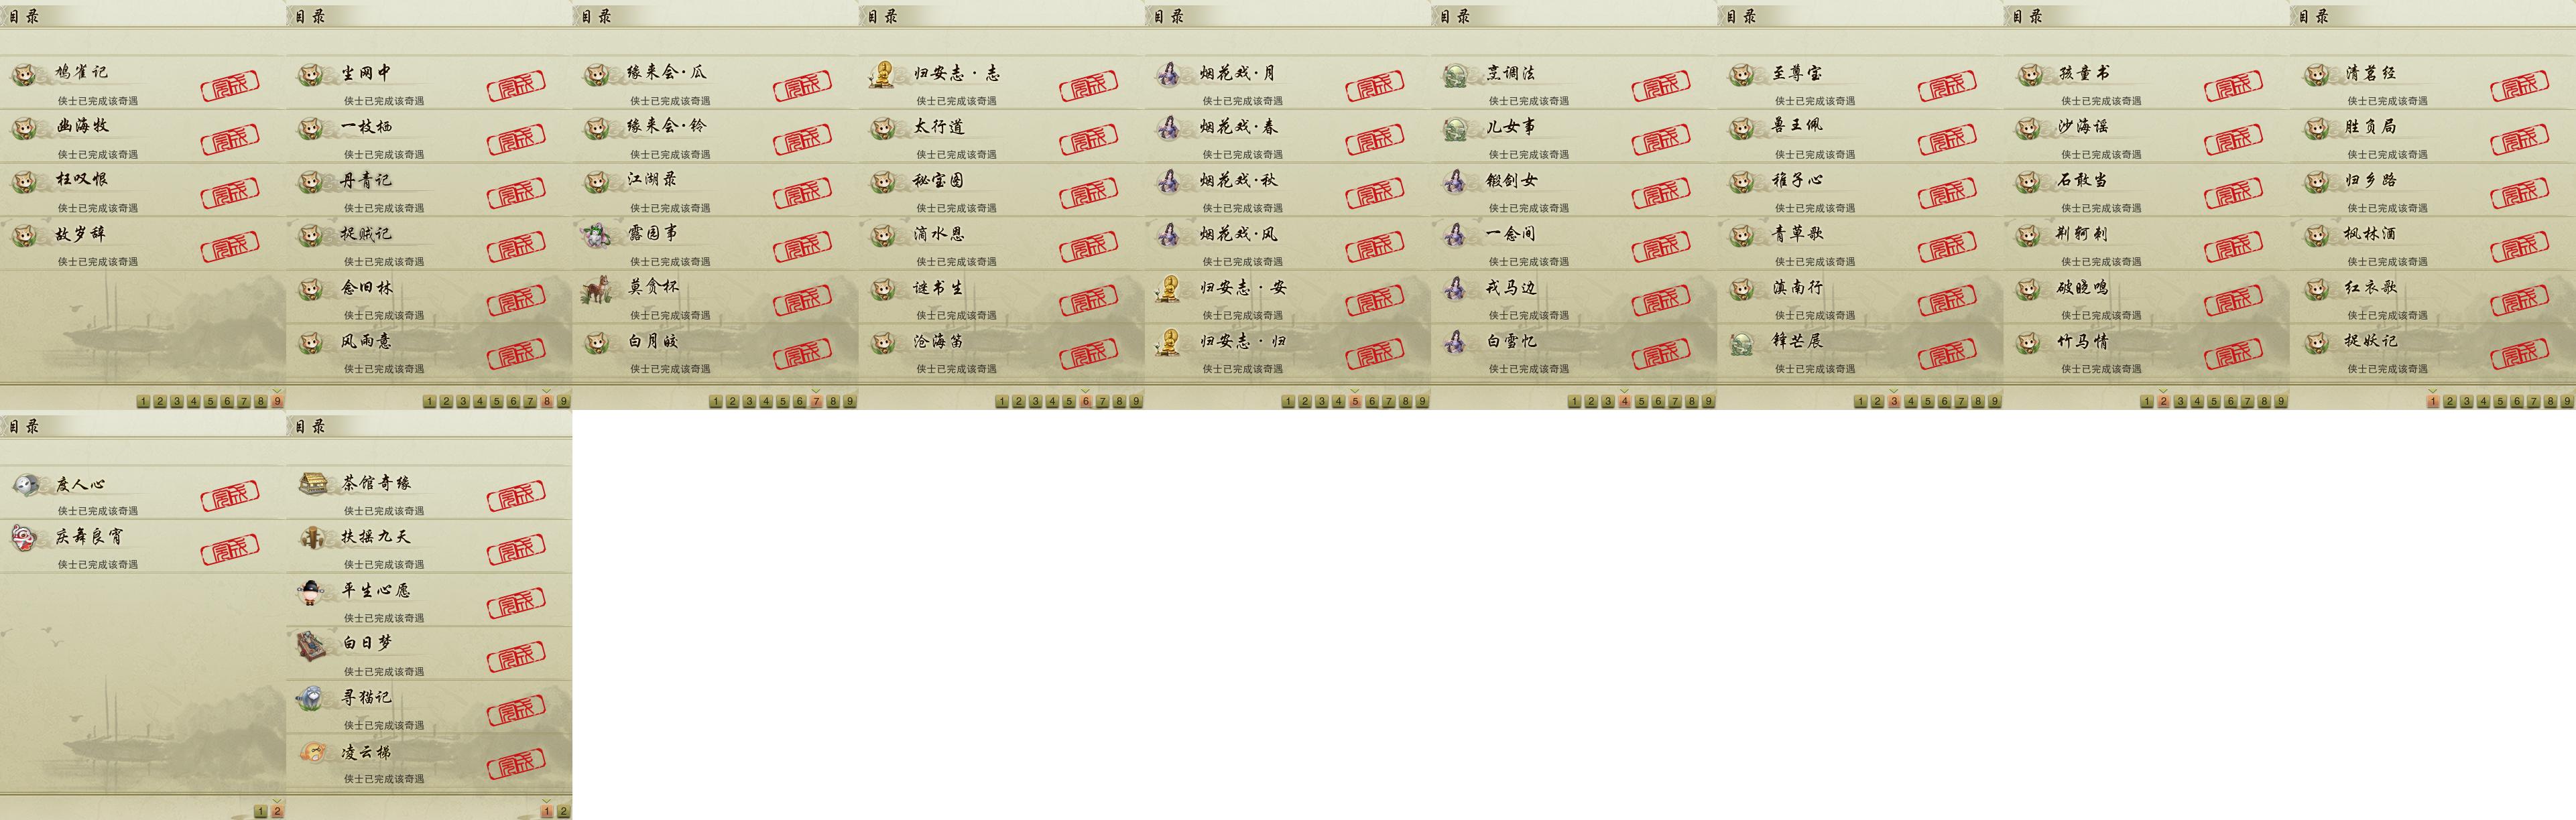Open the 鸩雀记 adventure entry
This screenshot has height=820, width=2576.
143,82
